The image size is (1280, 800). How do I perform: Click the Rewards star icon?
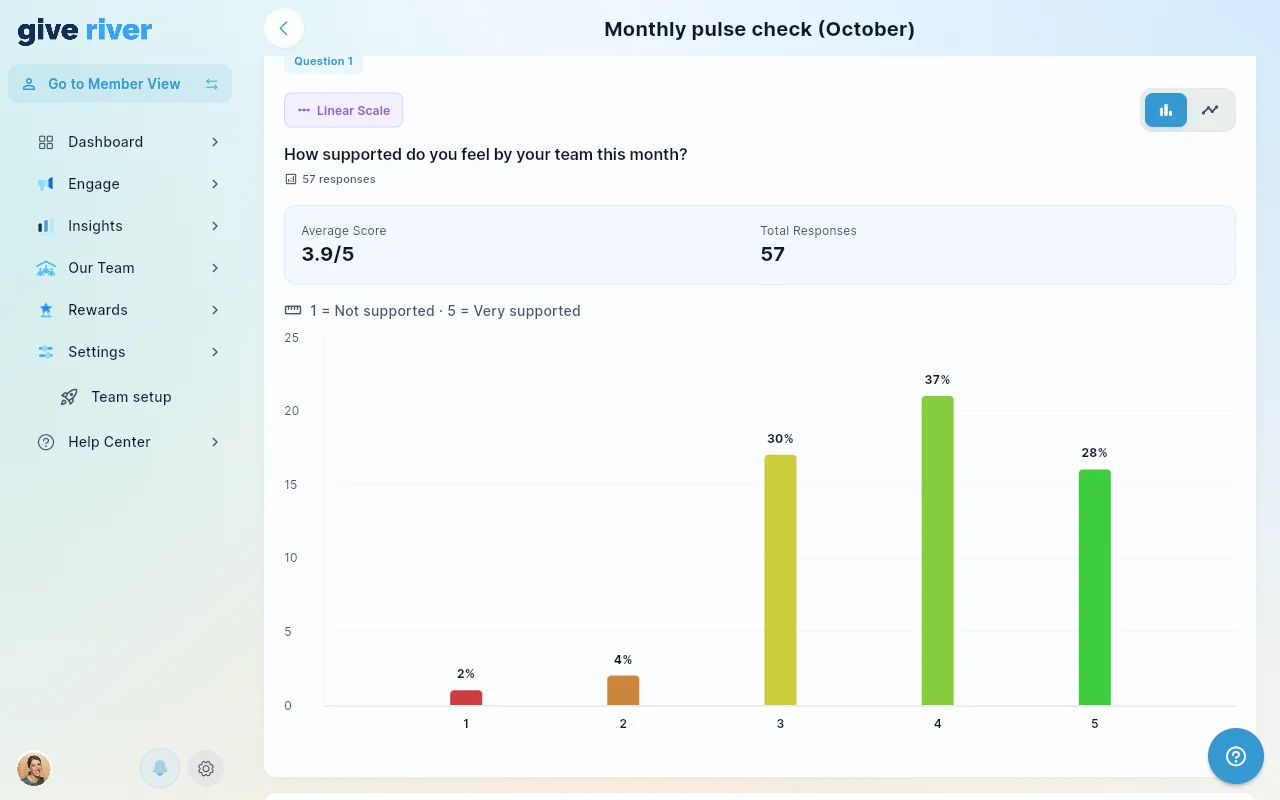coord(46,310)
